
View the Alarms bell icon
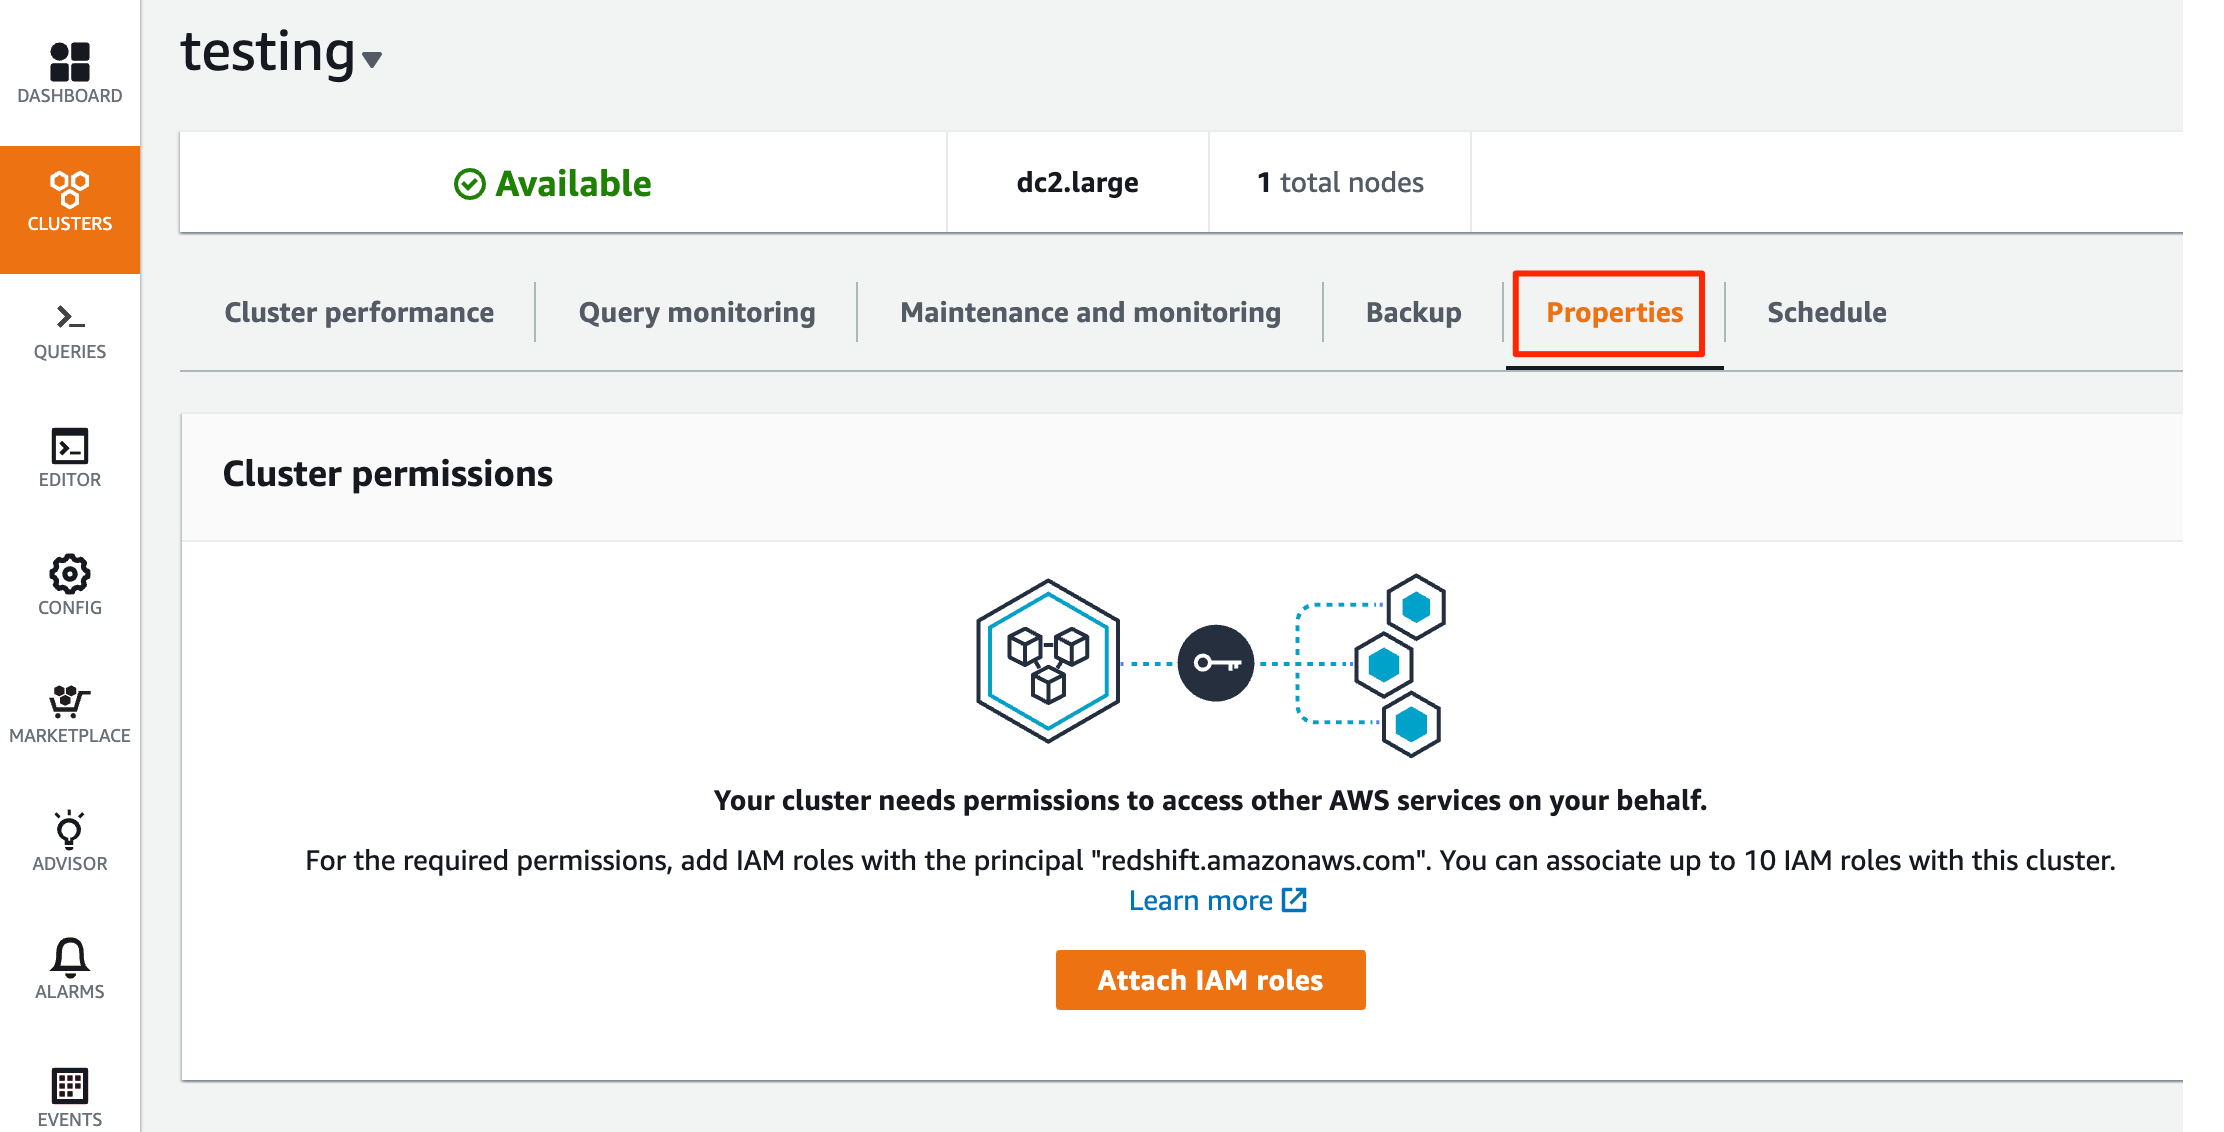coord(70,957)
